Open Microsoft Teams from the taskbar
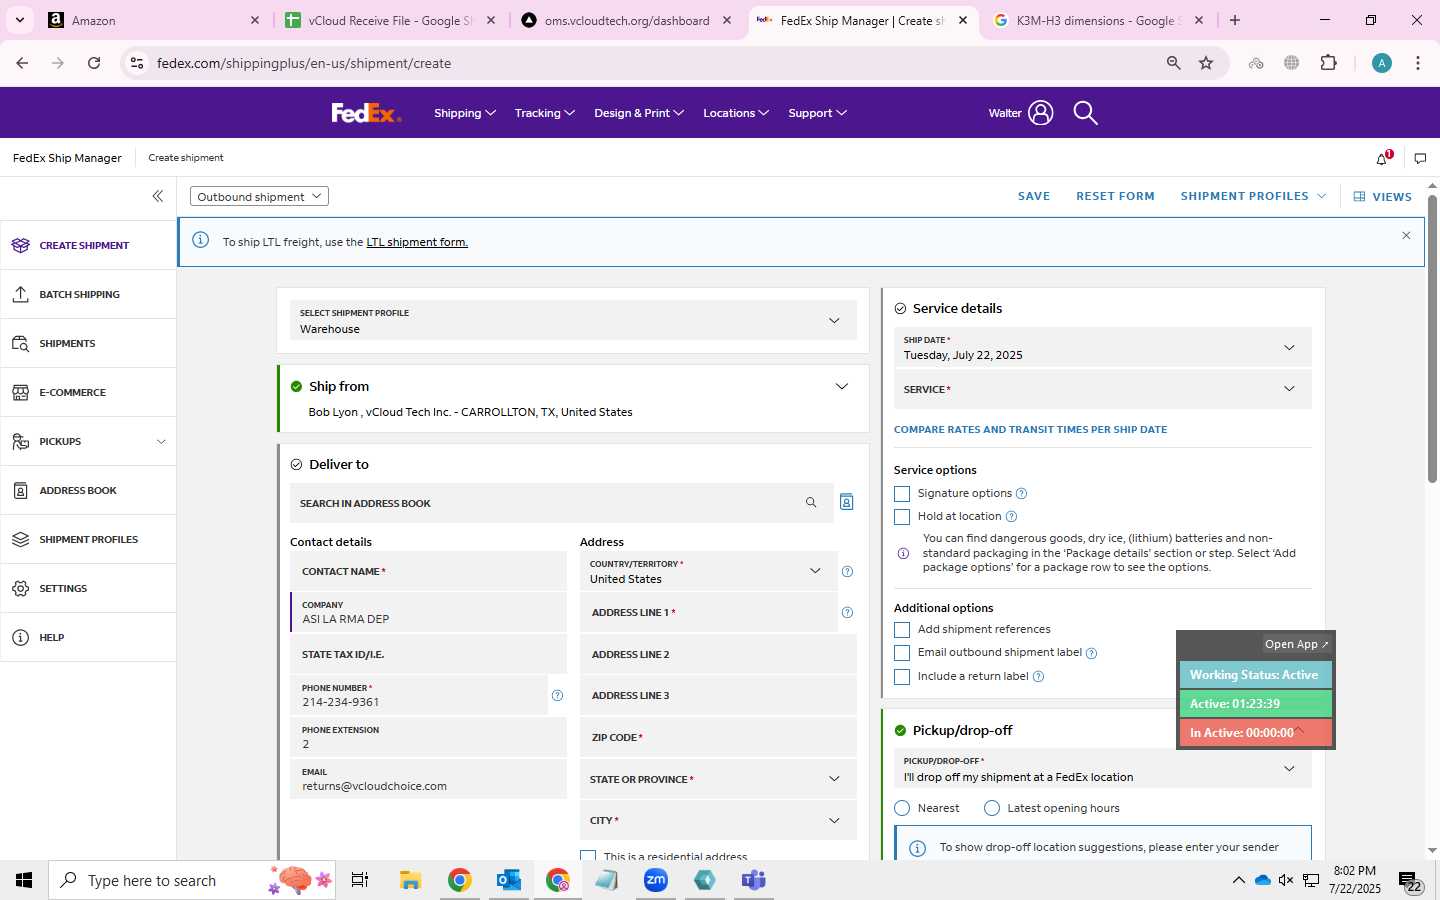 coord(753,880)
